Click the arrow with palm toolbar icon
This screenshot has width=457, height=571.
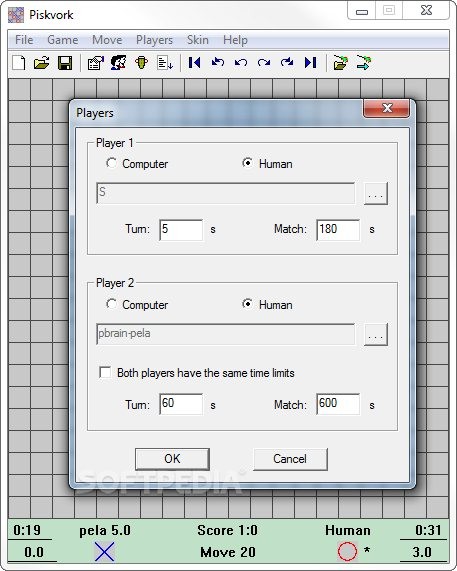363,63
